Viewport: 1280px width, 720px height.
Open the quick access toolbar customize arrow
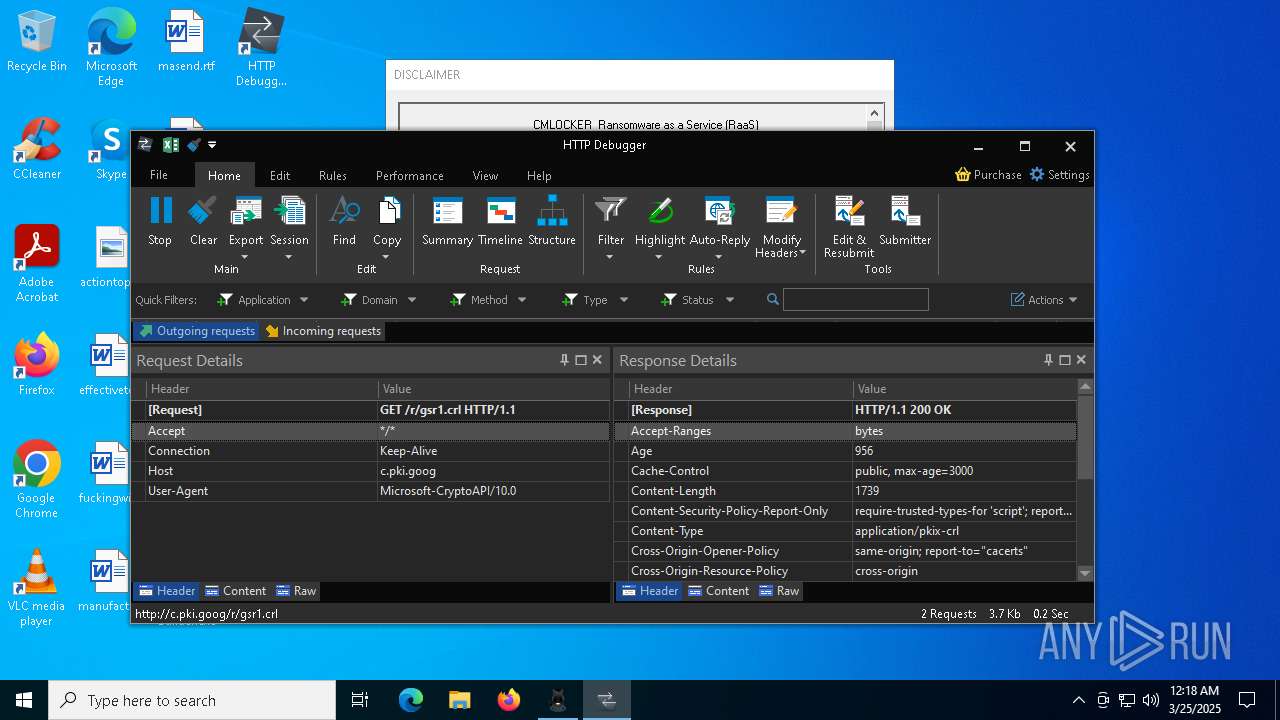212,145
